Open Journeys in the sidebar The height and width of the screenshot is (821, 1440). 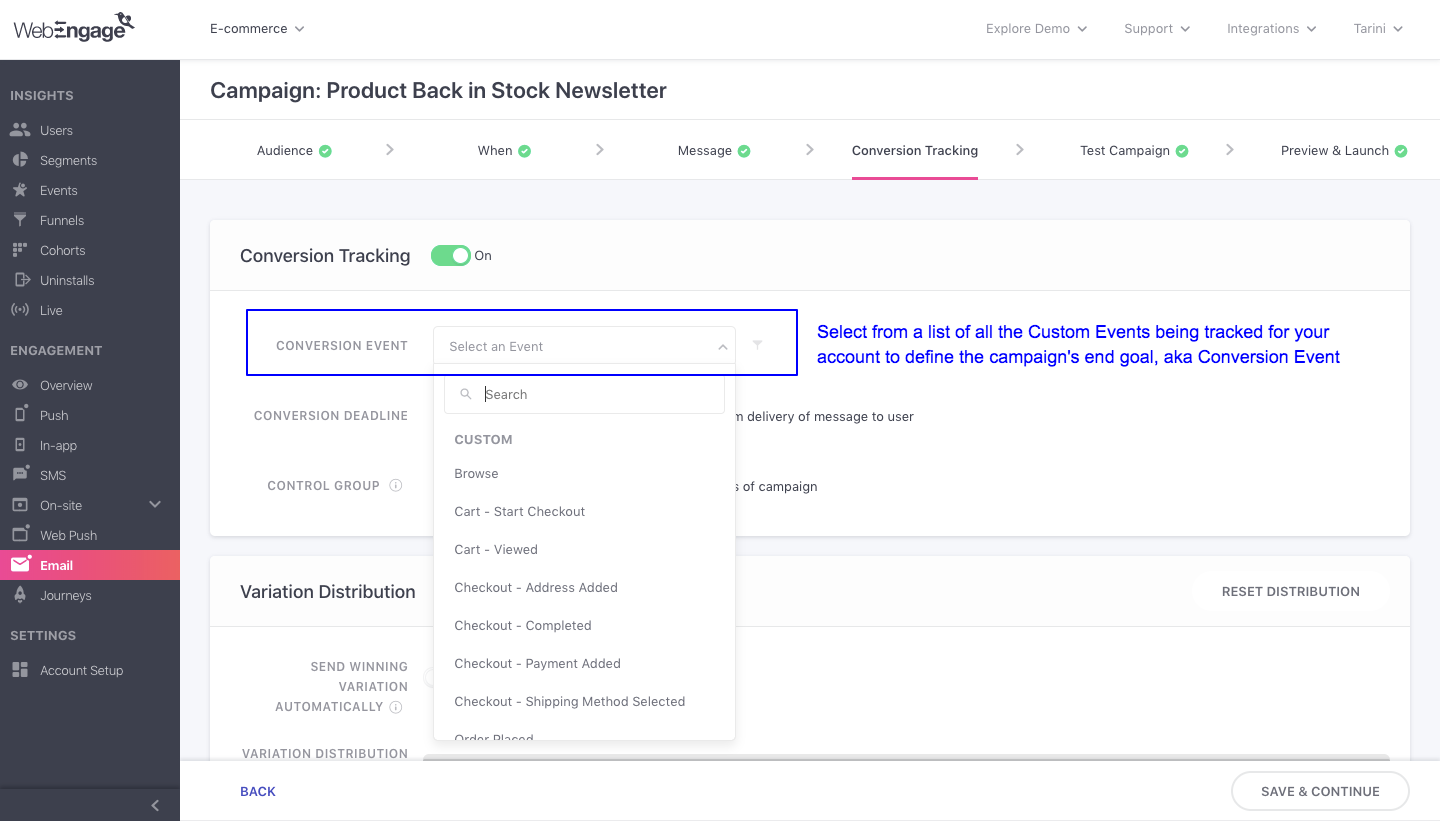[90, 595]
